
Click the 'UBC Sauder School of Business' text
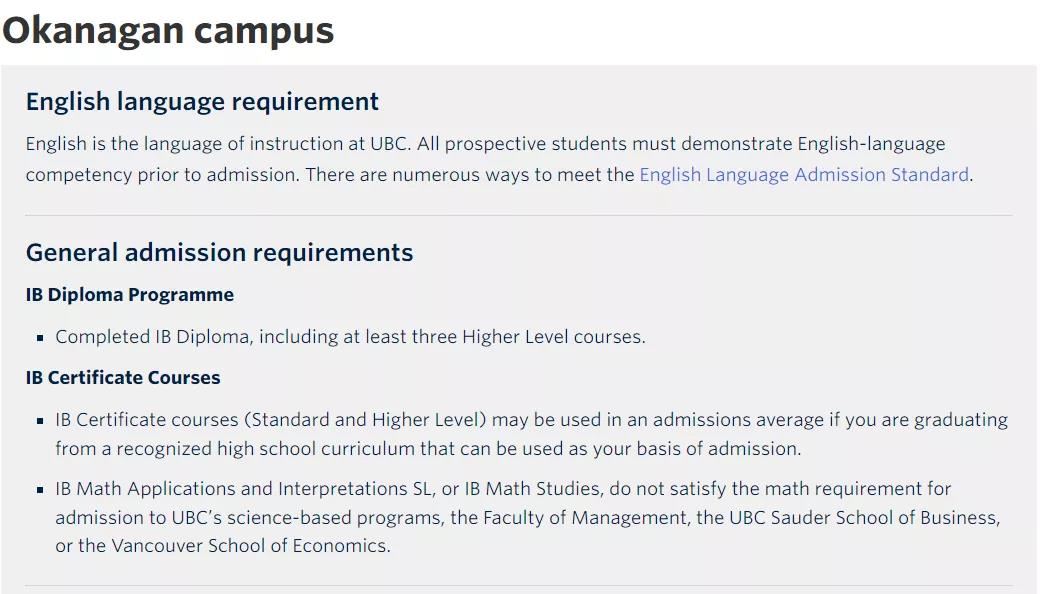pyautogui.click(x=862, y=518)
